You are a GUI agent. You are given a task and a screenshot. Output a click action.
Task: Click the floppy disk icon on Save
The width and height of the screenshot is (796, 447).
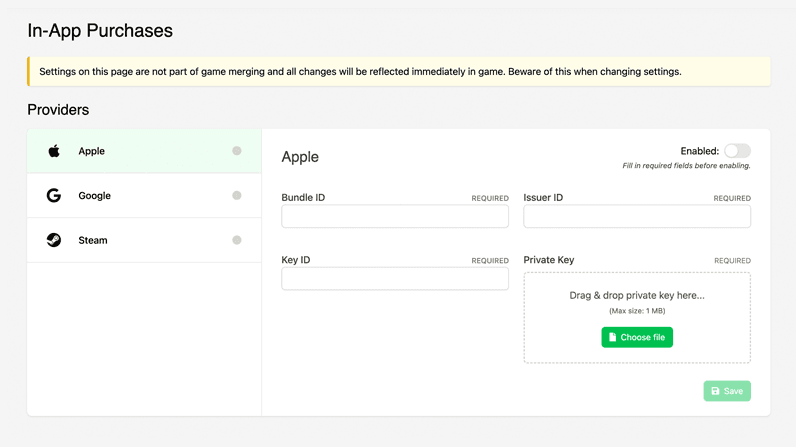(715, 391)
